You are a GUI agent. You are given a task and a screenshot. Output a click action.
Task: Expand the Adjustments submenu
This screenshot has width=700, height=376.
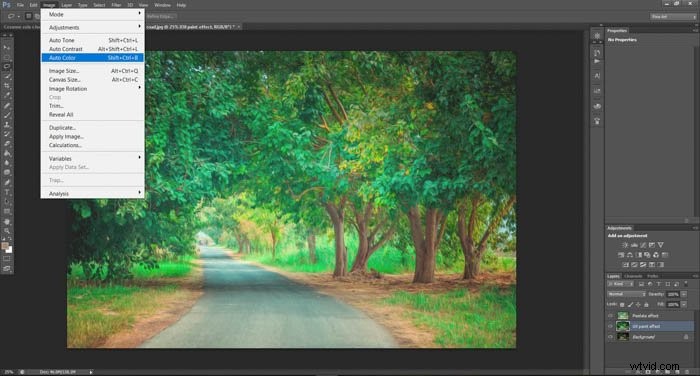pos(92,27)
